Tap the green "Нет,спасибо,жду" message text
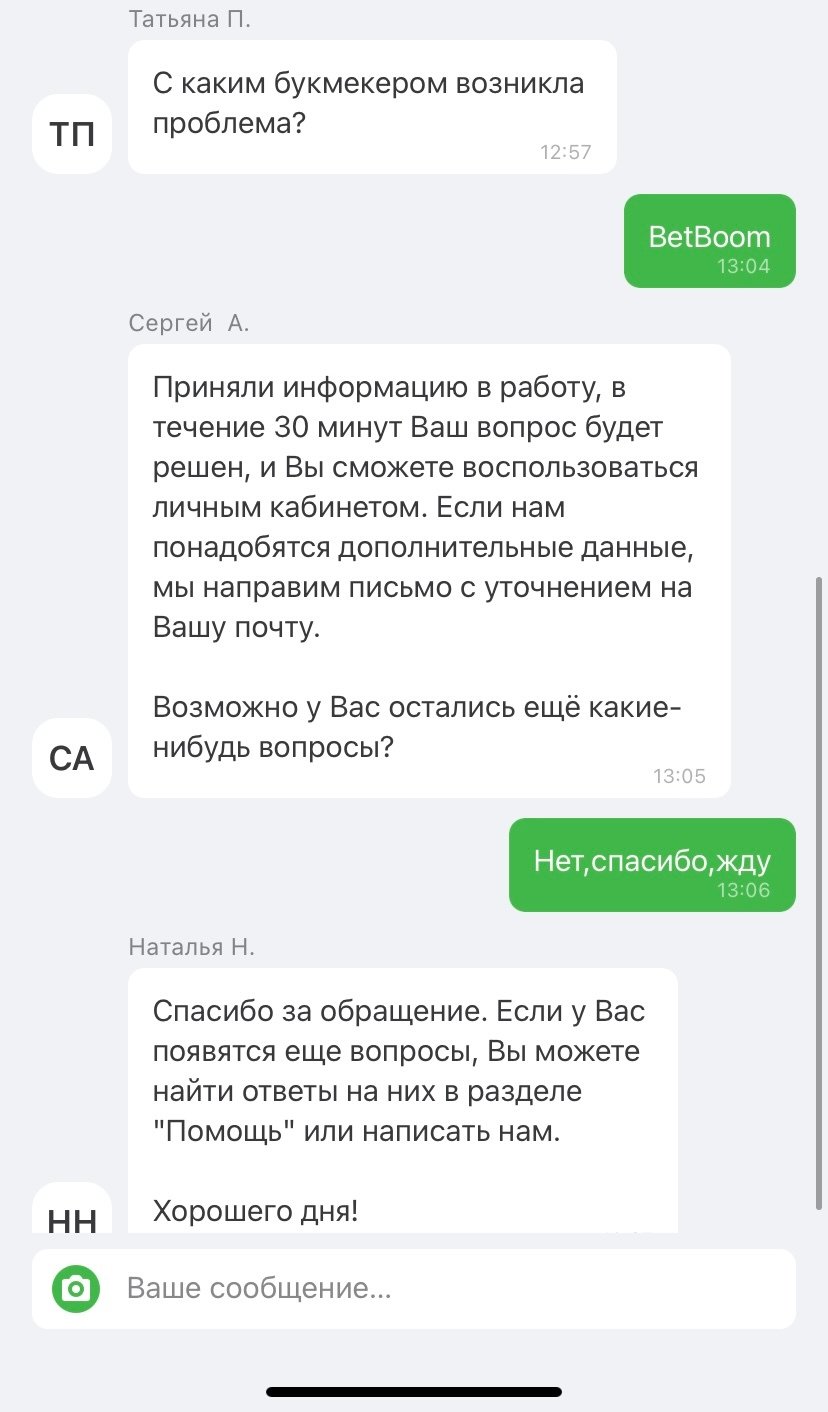 pyautogui.click(x=652, y=860)
